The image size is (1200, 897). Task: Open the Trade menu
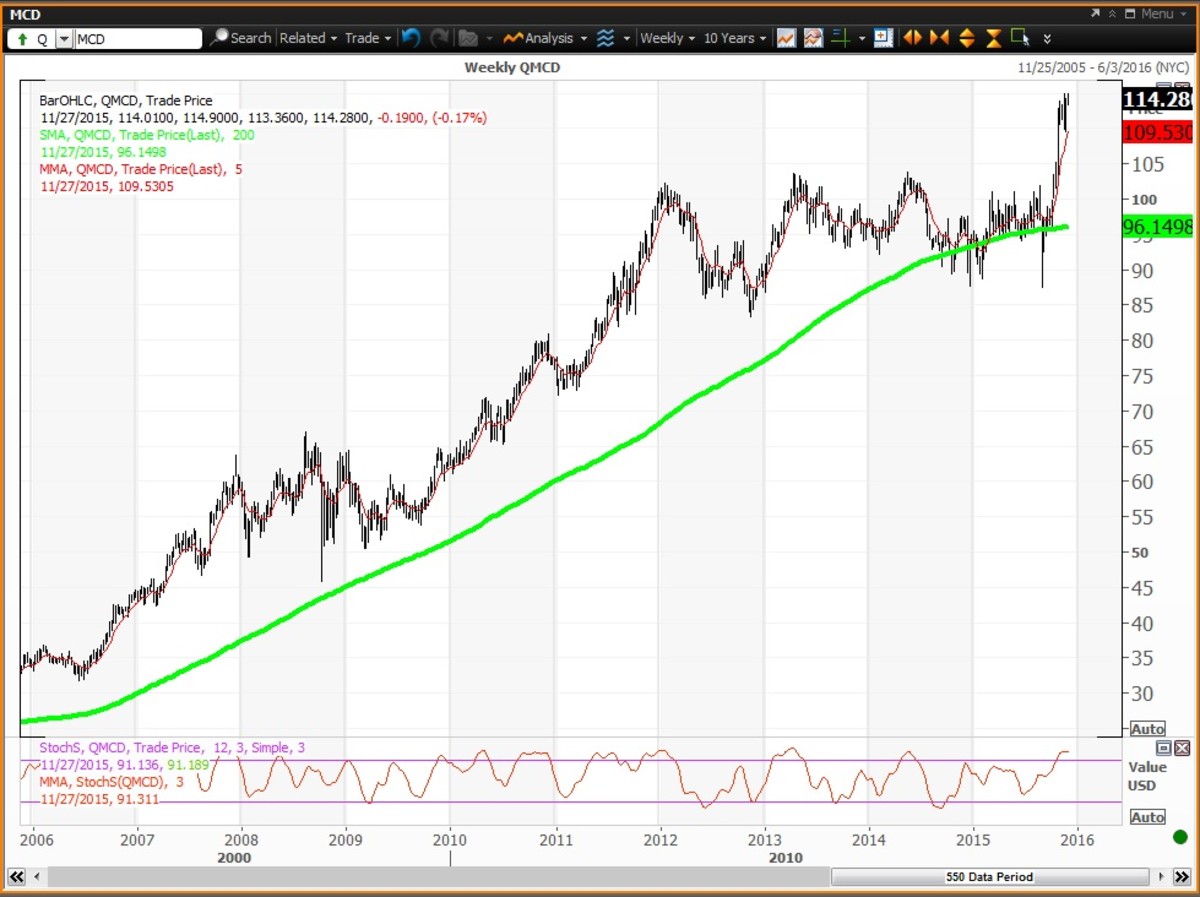point(368,38)
